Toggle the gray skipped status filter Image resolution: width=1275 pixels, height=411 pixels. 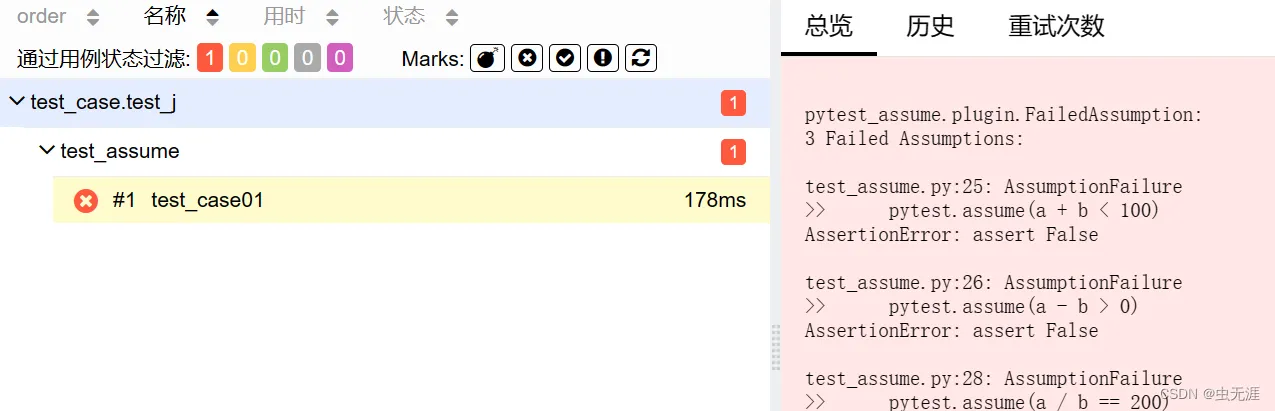[x=308, y=58]
